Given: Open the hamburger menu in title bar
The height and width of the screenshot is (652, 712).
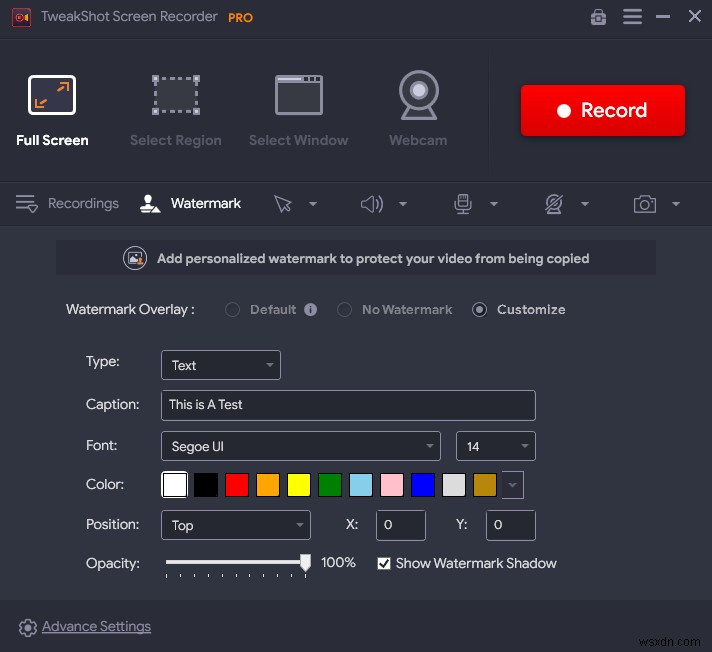Looking at the screenshot, I should coord(632,17).
